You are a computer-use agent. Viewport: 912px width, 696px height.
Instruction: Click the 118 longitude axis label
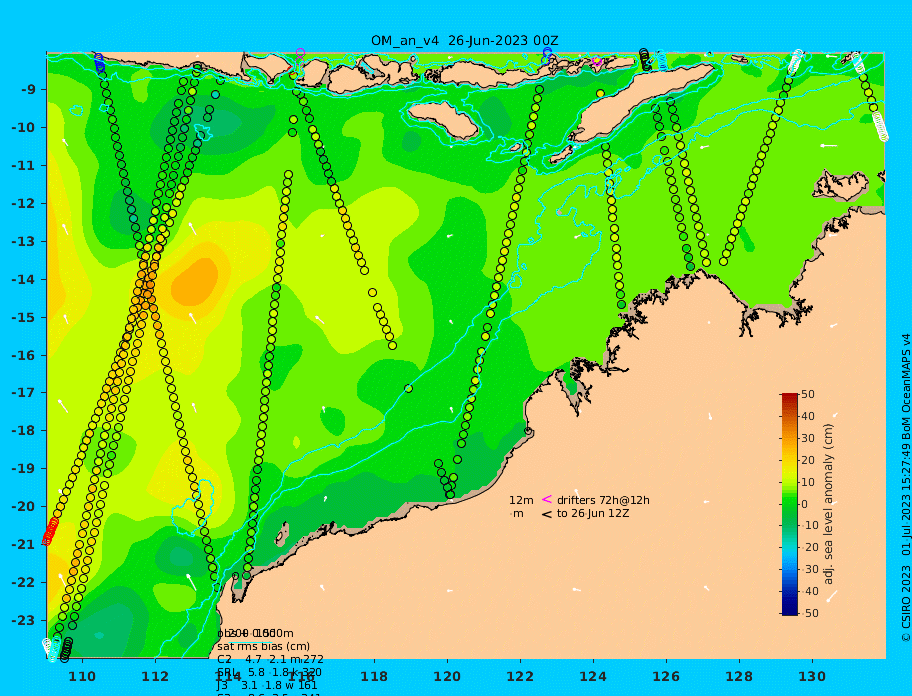tap(374, 676)
